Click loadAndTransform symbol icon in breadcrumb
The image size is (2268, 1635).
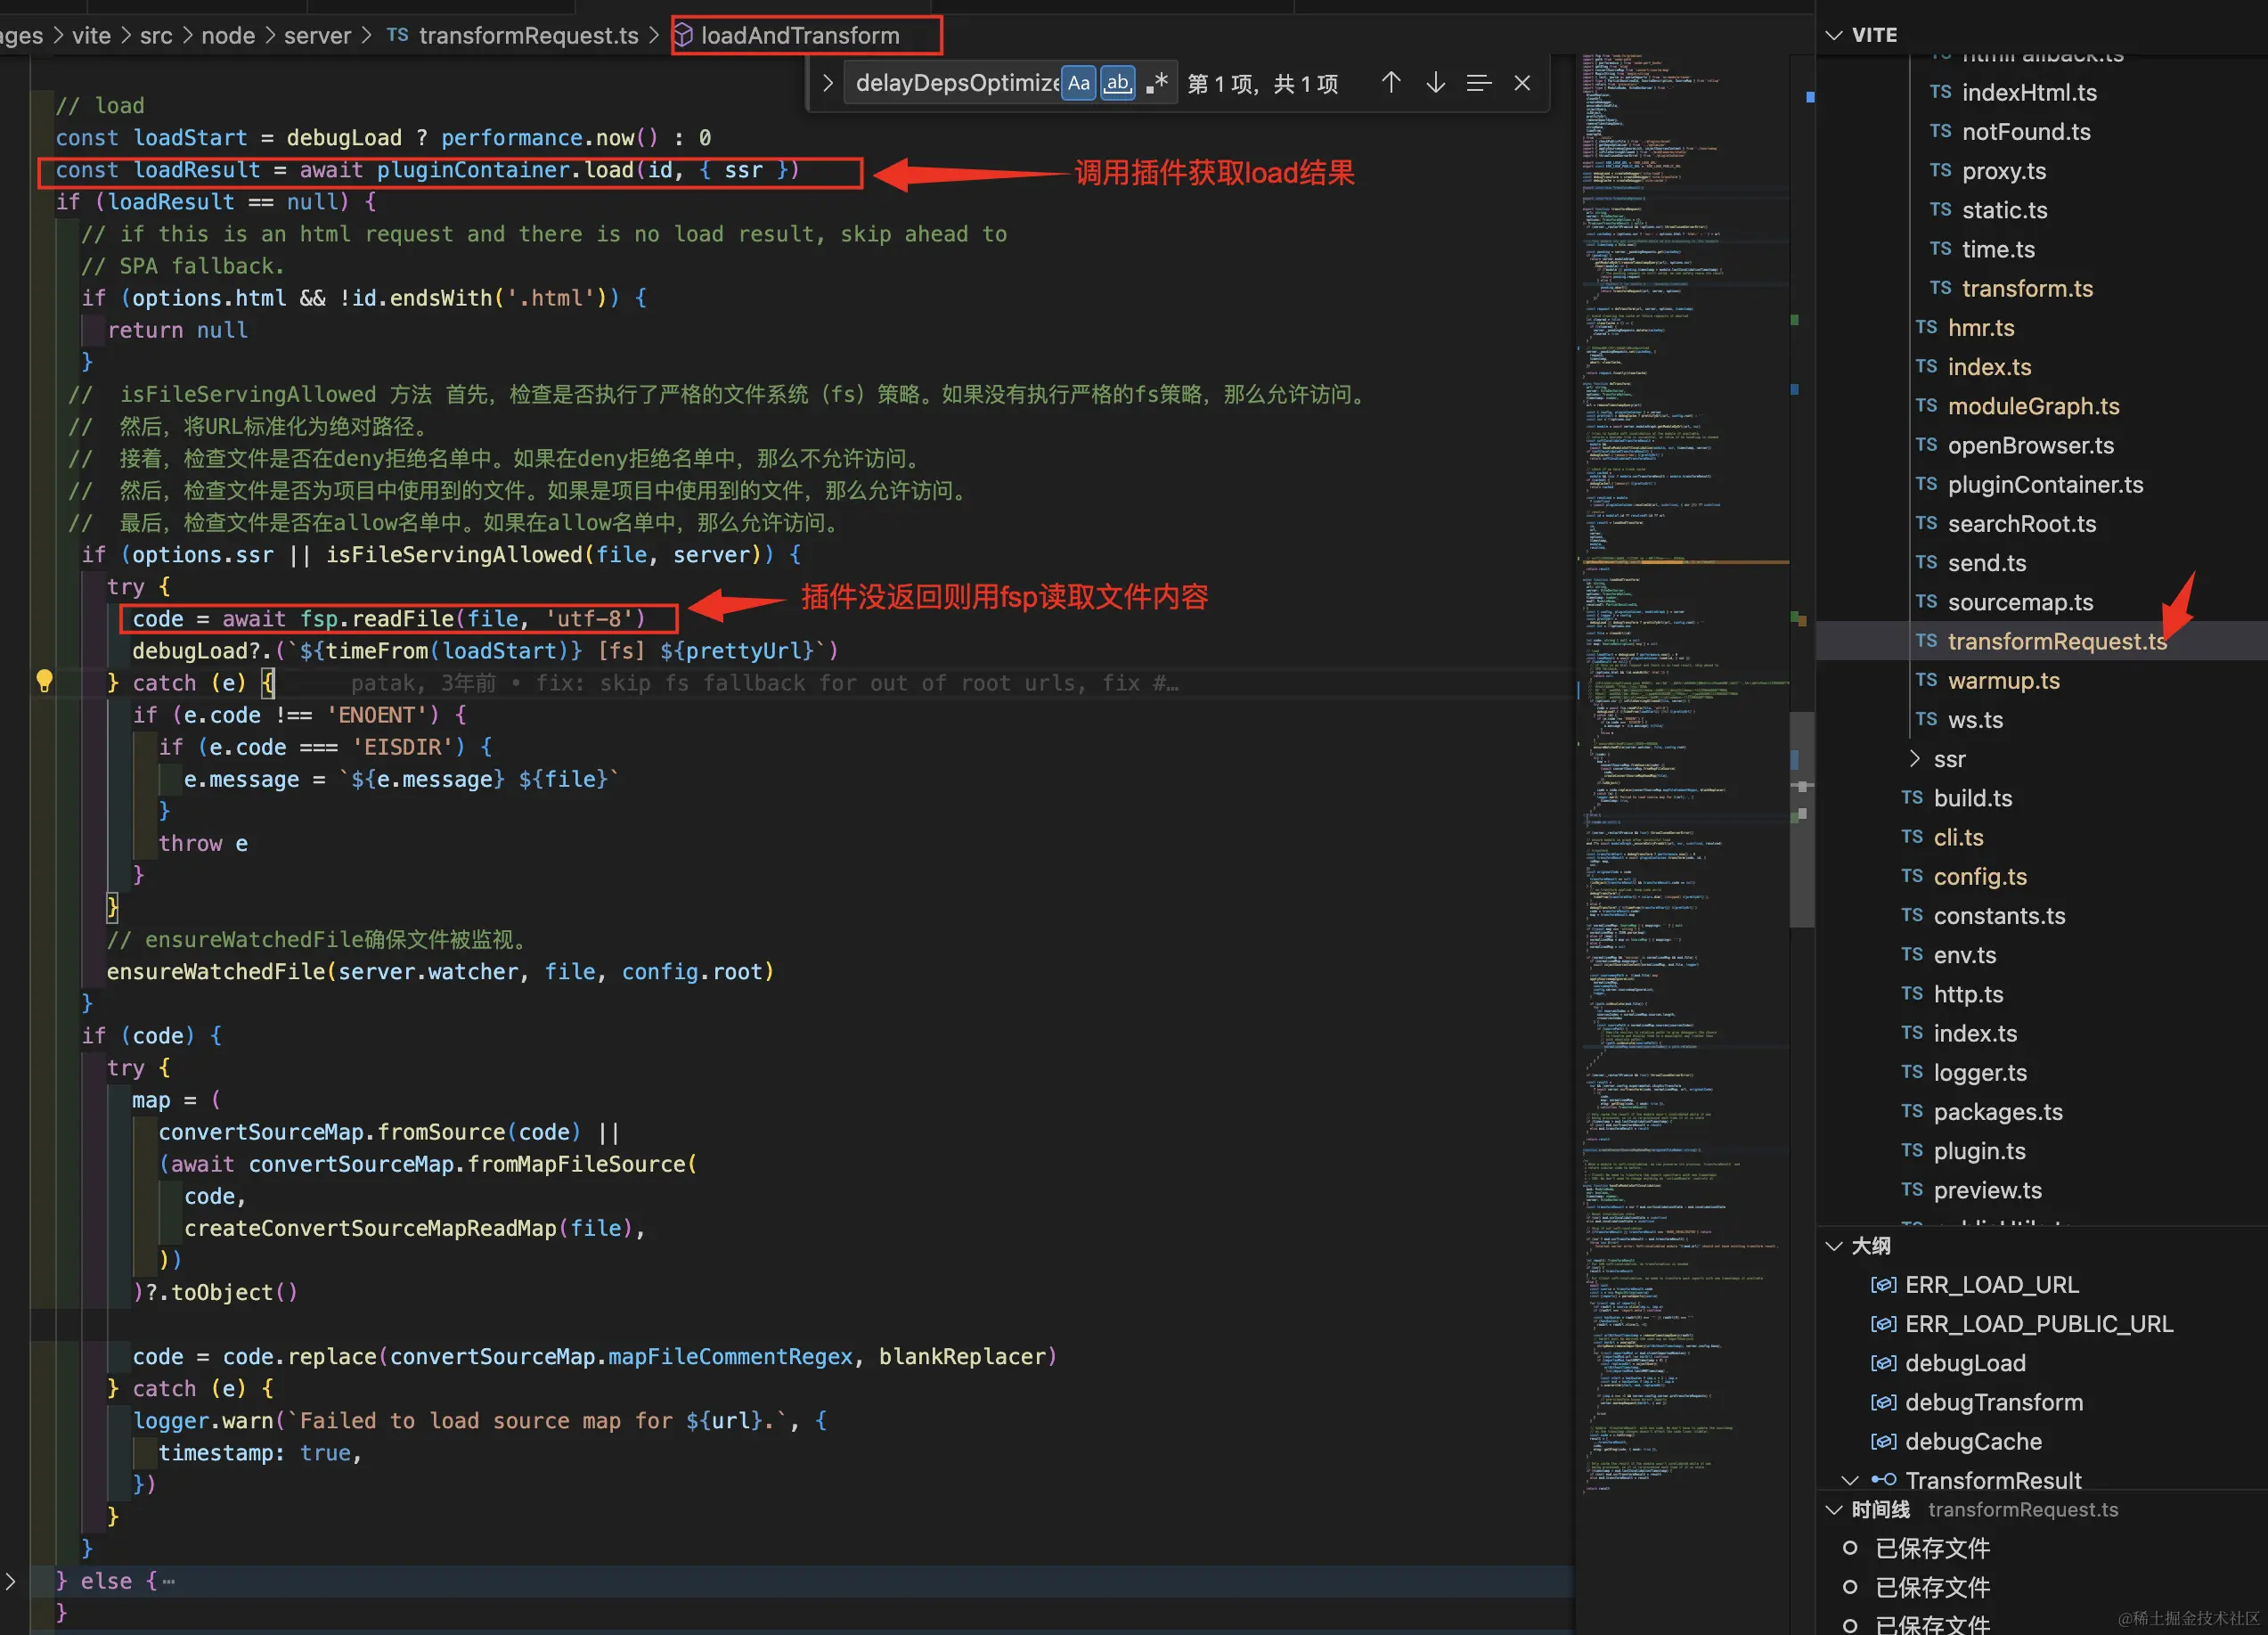[683, 36]
